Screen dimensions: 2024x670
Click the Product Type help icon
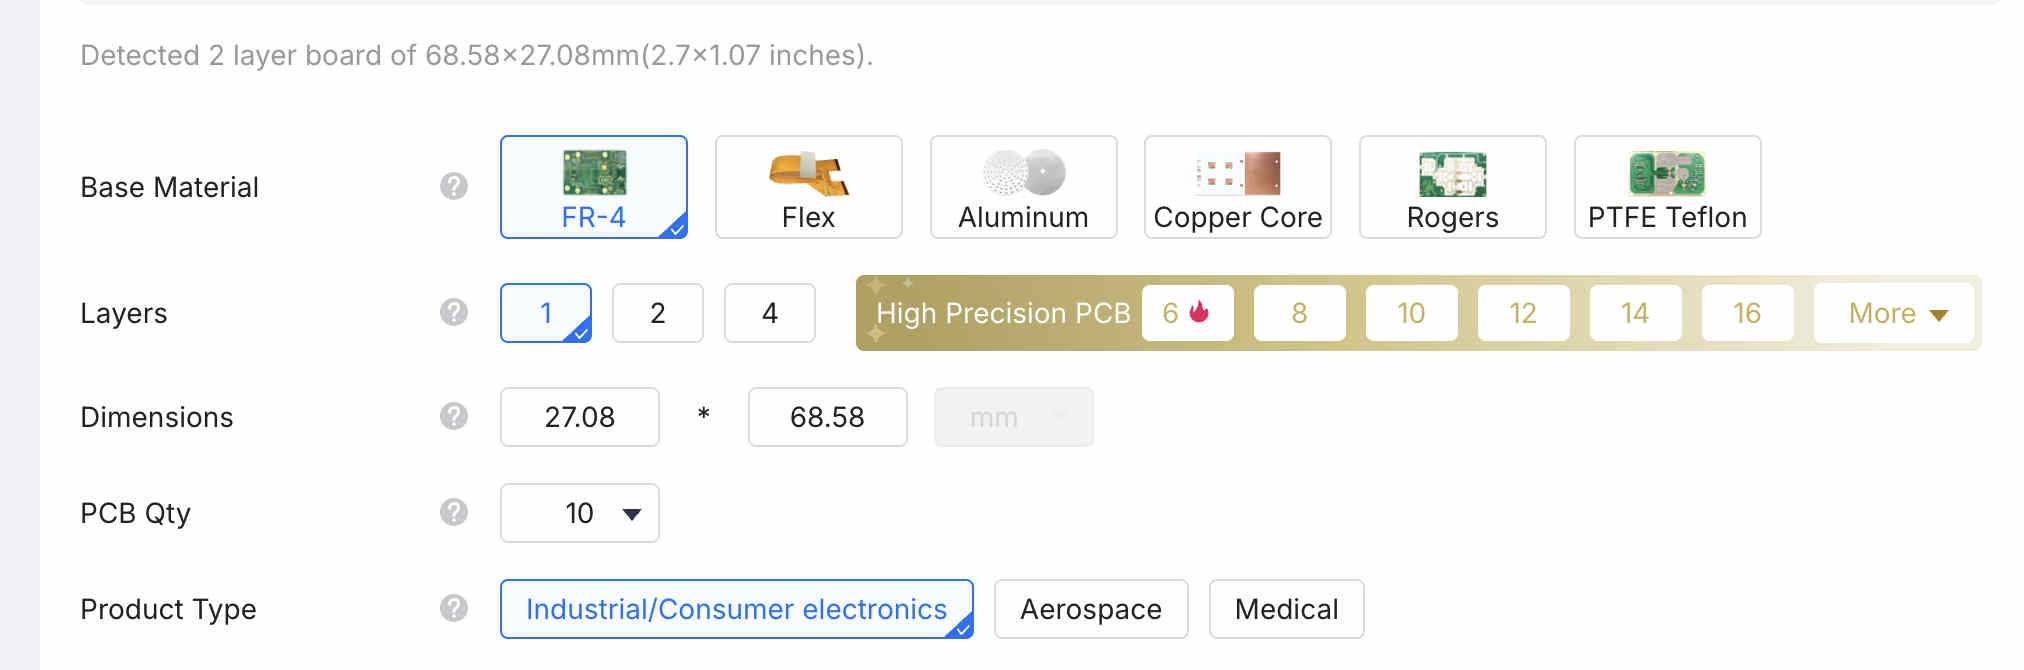click(454, 609)
